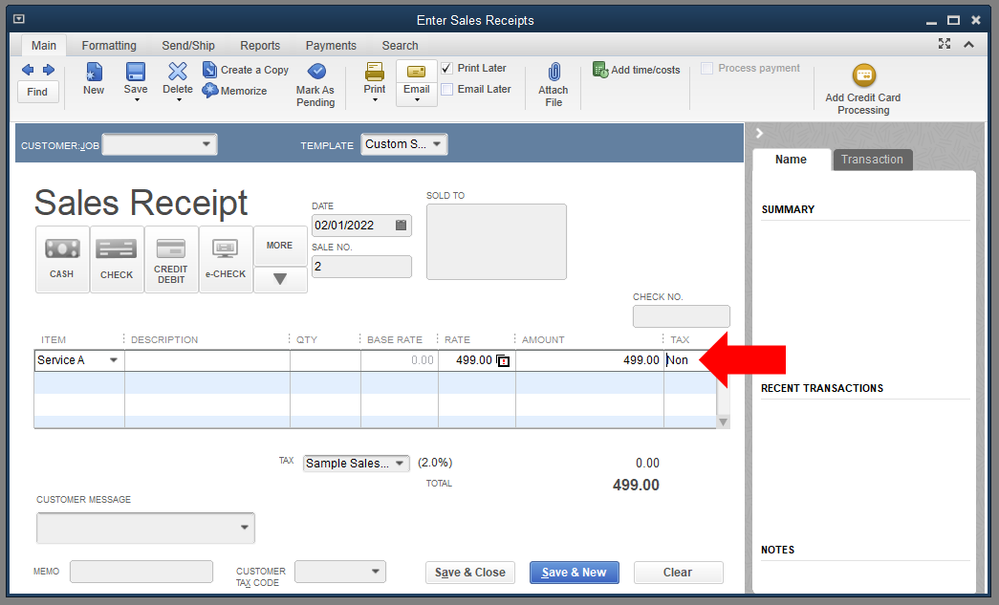Switch to the Send/Ship tab
Screen dimensions: 999x605
point(188,46)
